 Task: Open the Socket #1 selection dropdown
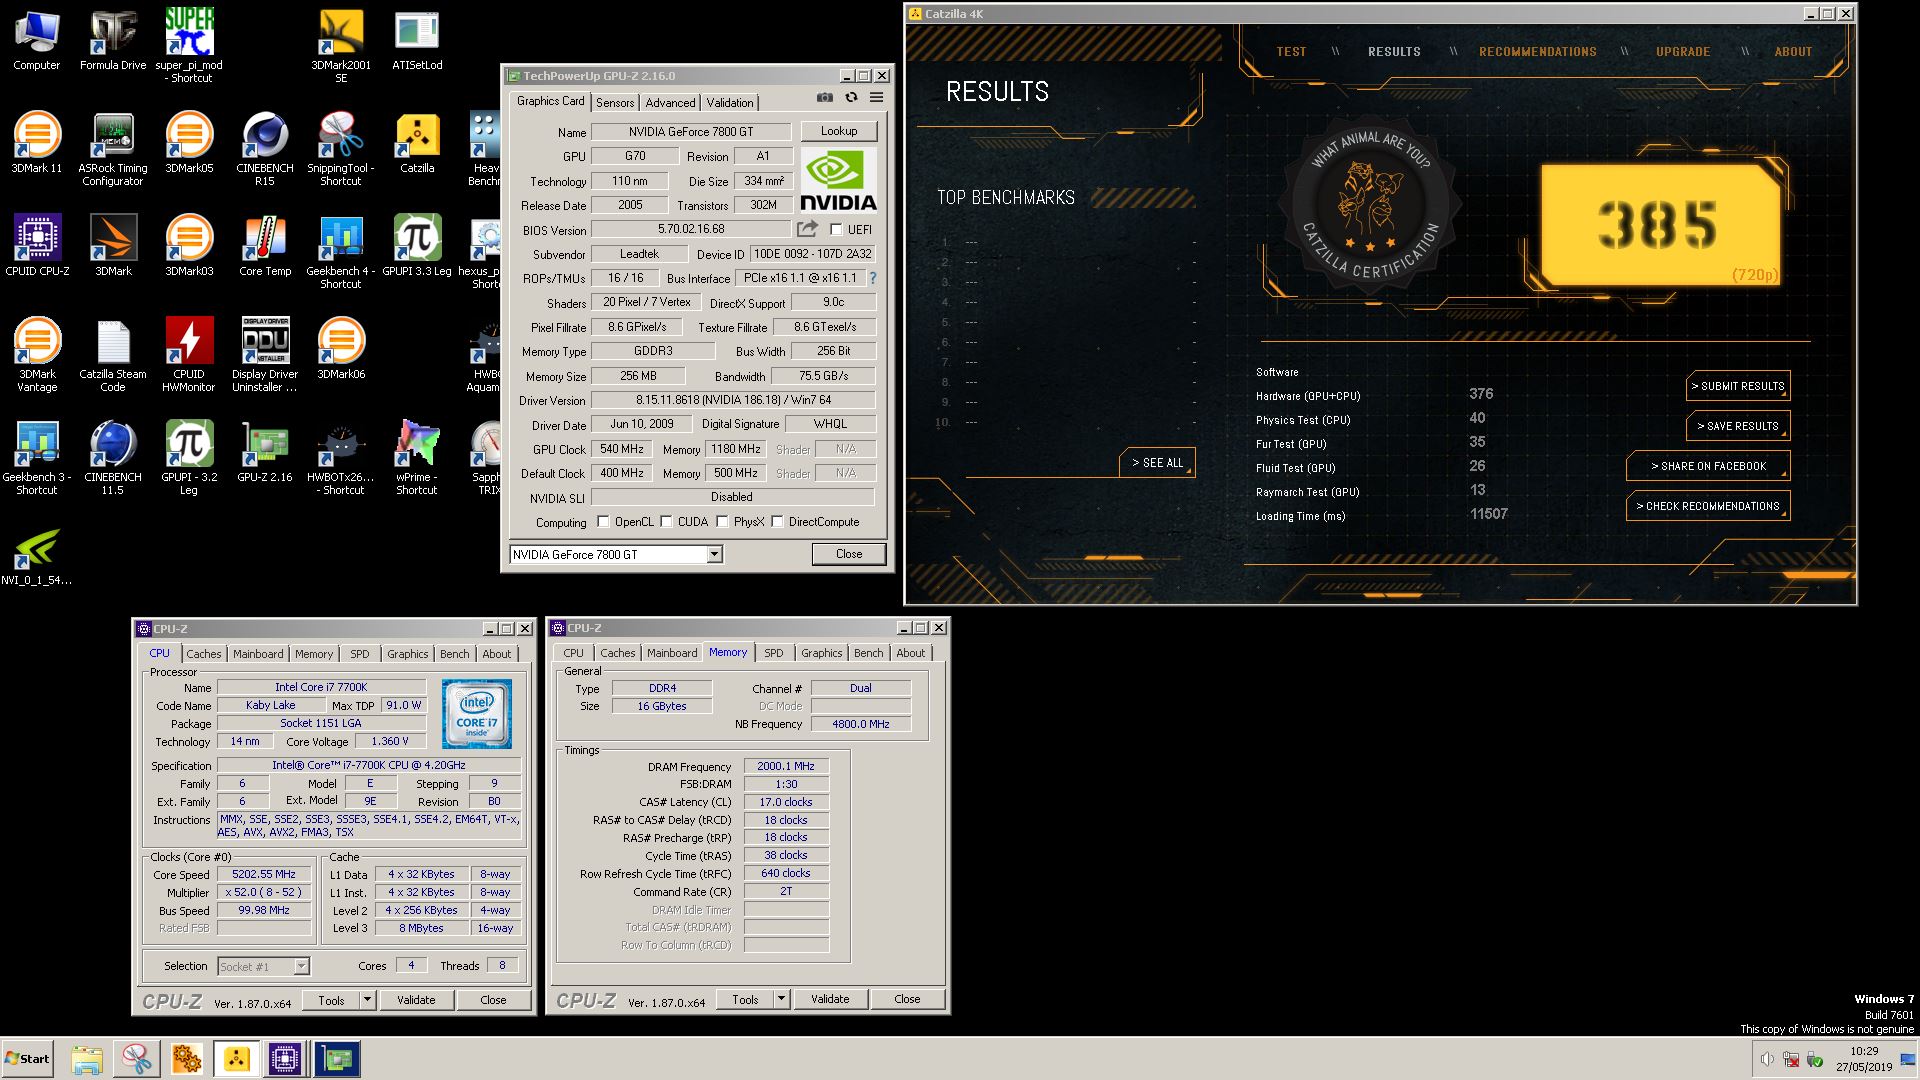(x=301, y=966)
